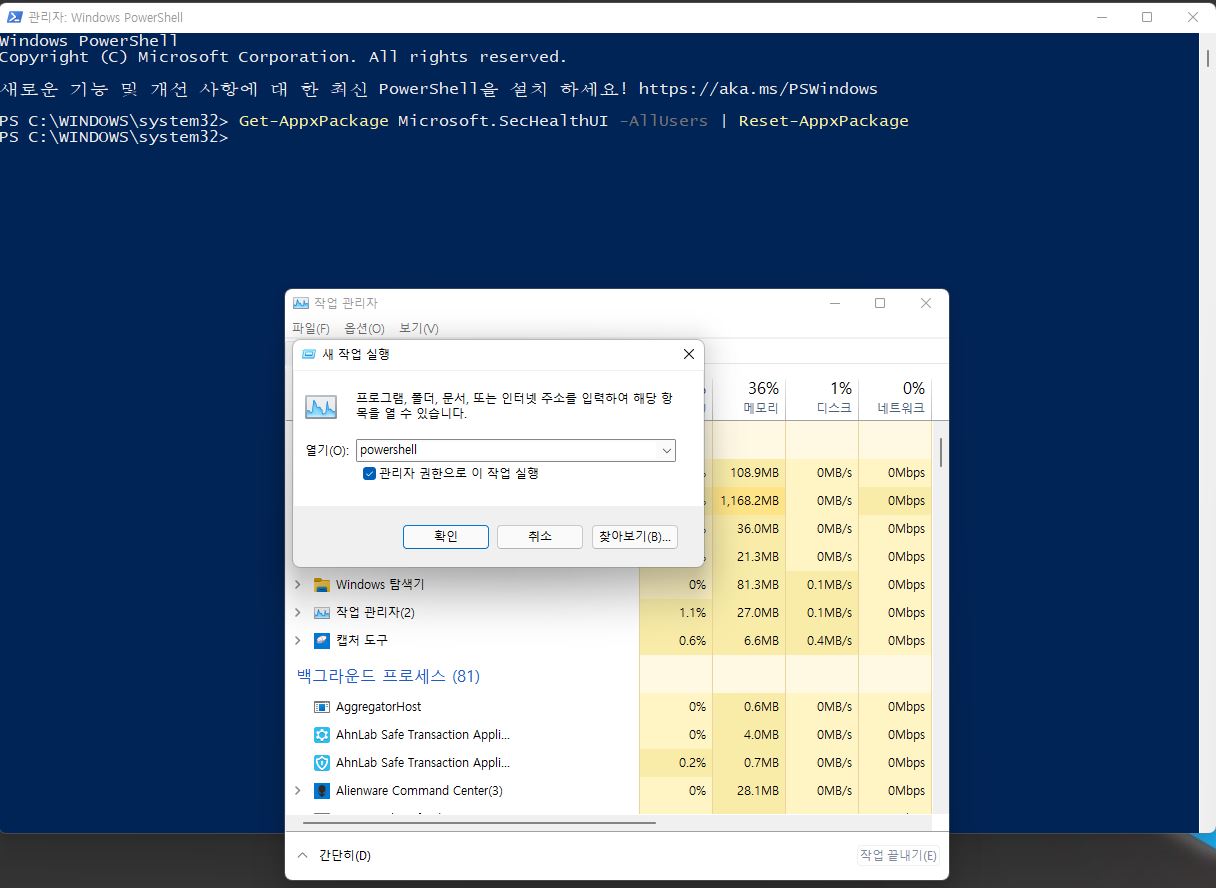This screenshot has width=1216, height=888.
Task: Sort by the 메모리 column header
Action: coord(749,398)
